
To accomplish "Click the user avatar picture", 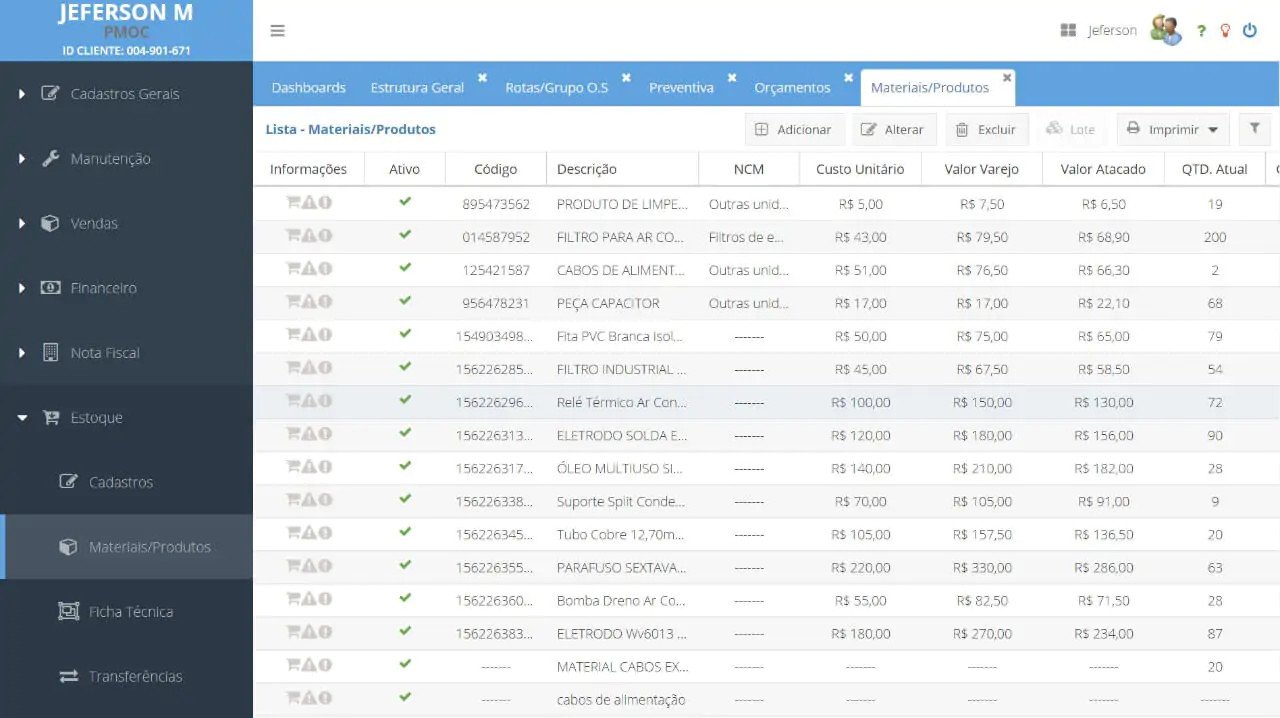I will click(x=1165, y=30).
